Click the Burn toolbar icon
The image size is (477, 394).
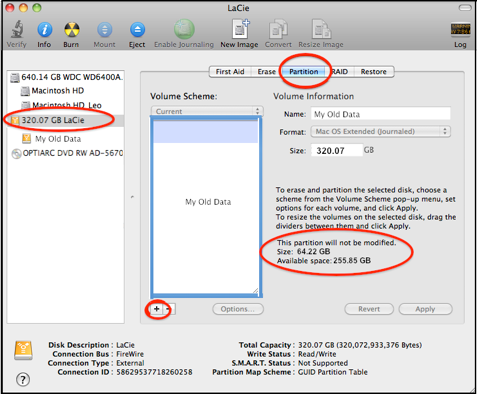(x=72, y=30)
